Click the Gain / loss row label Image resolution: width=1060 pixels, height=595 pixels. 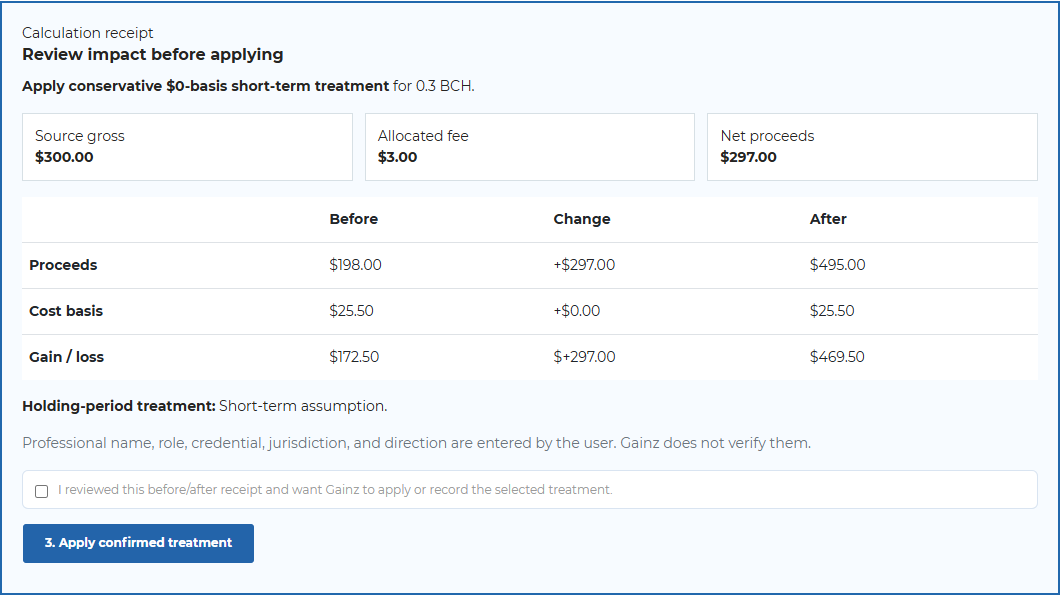[66, 357]
